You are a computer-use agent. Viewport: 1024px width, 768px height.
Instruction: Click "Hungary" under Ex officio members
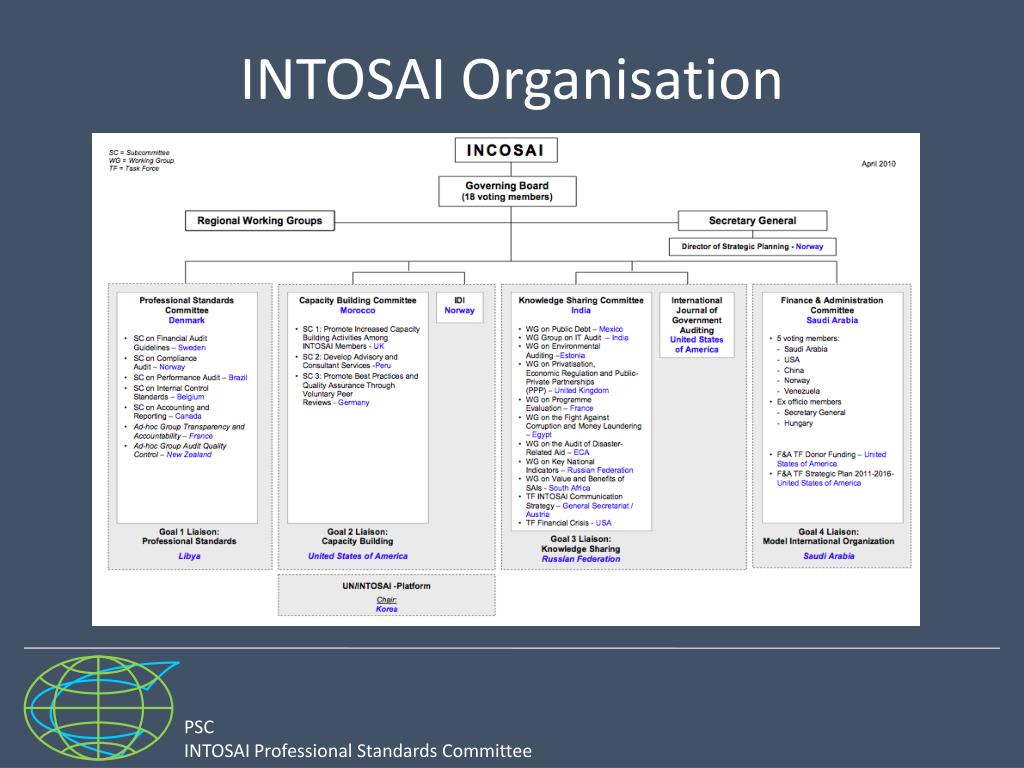click(798, 423)
